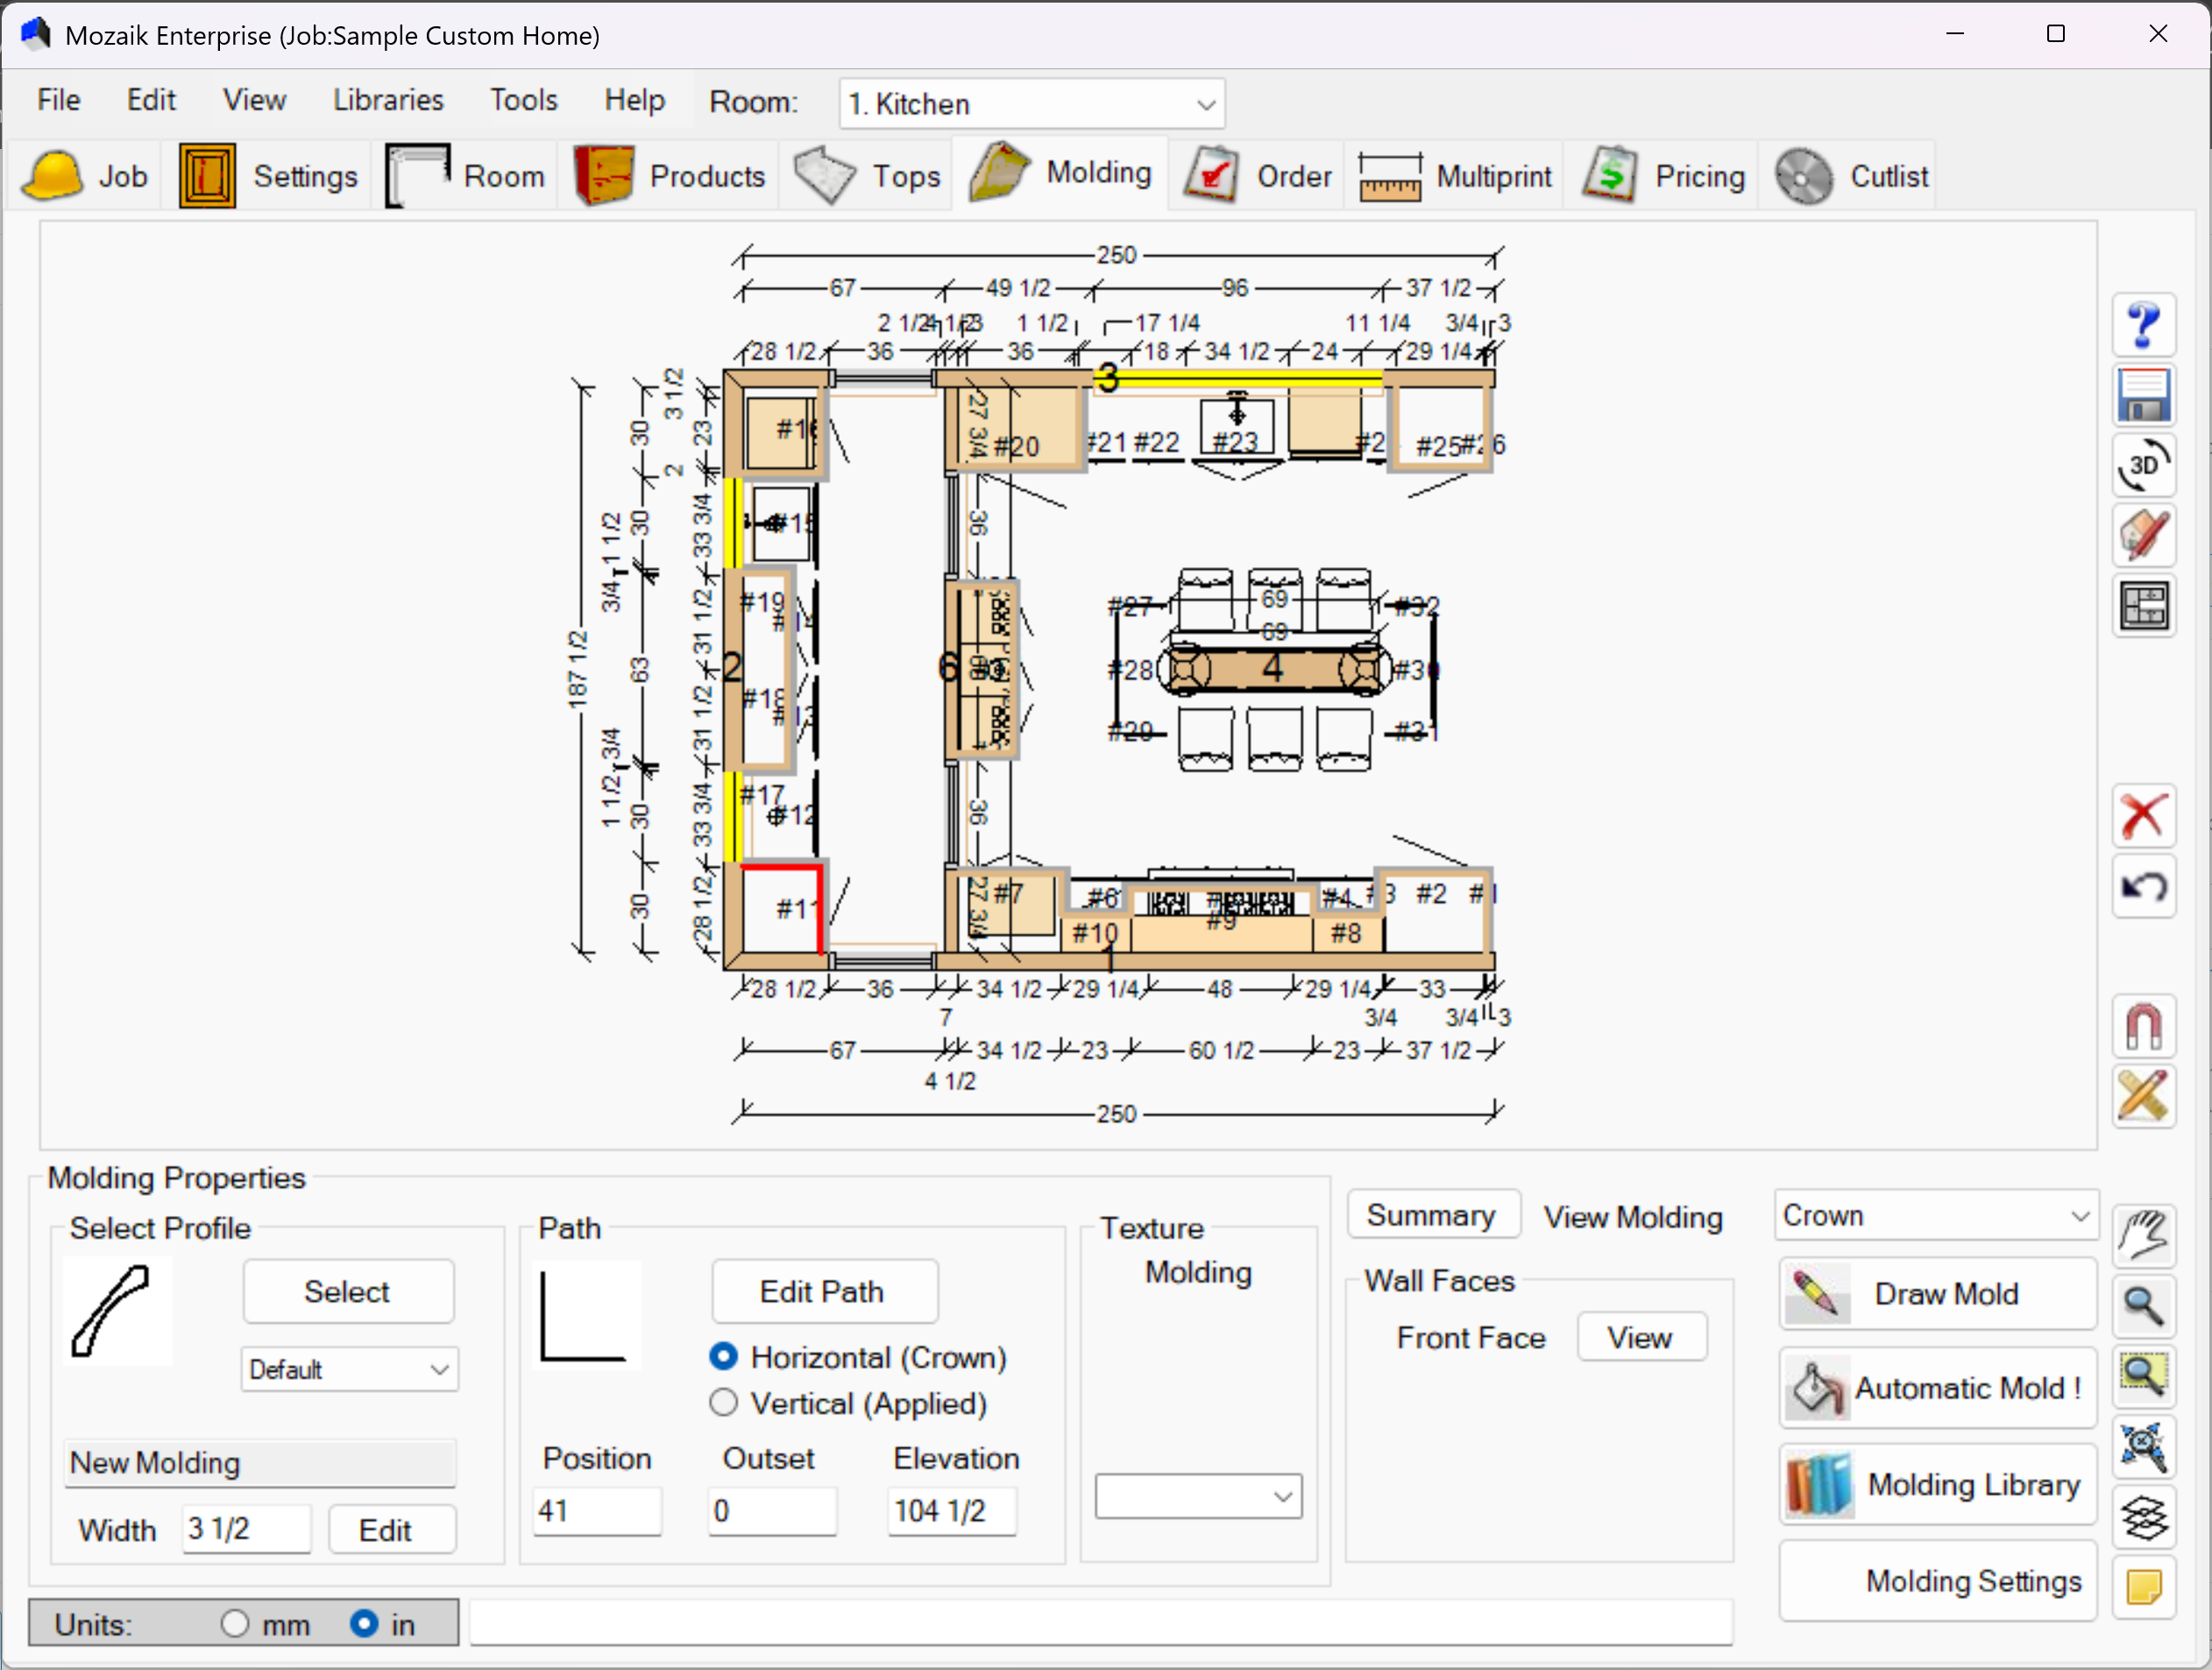Screen dimensions: 2212x1670
Task: Select the hand pan tool icon
Action: click(x=2143, y=1236)
